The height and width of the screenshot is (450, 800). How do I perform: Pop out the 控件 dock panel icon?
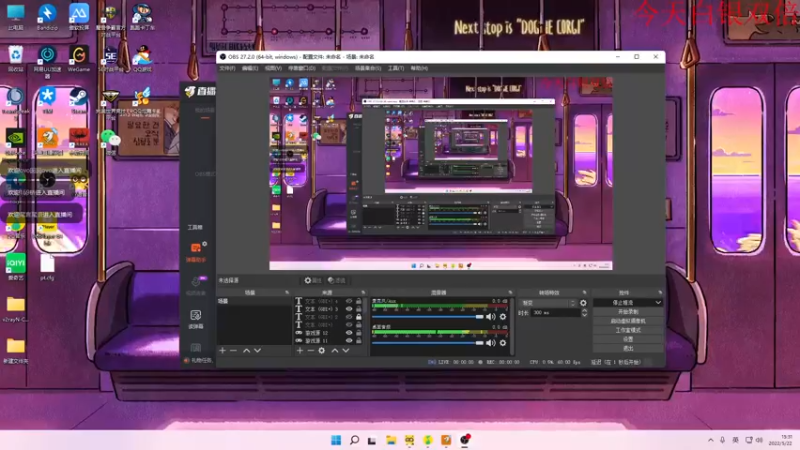tap(660, 292)
